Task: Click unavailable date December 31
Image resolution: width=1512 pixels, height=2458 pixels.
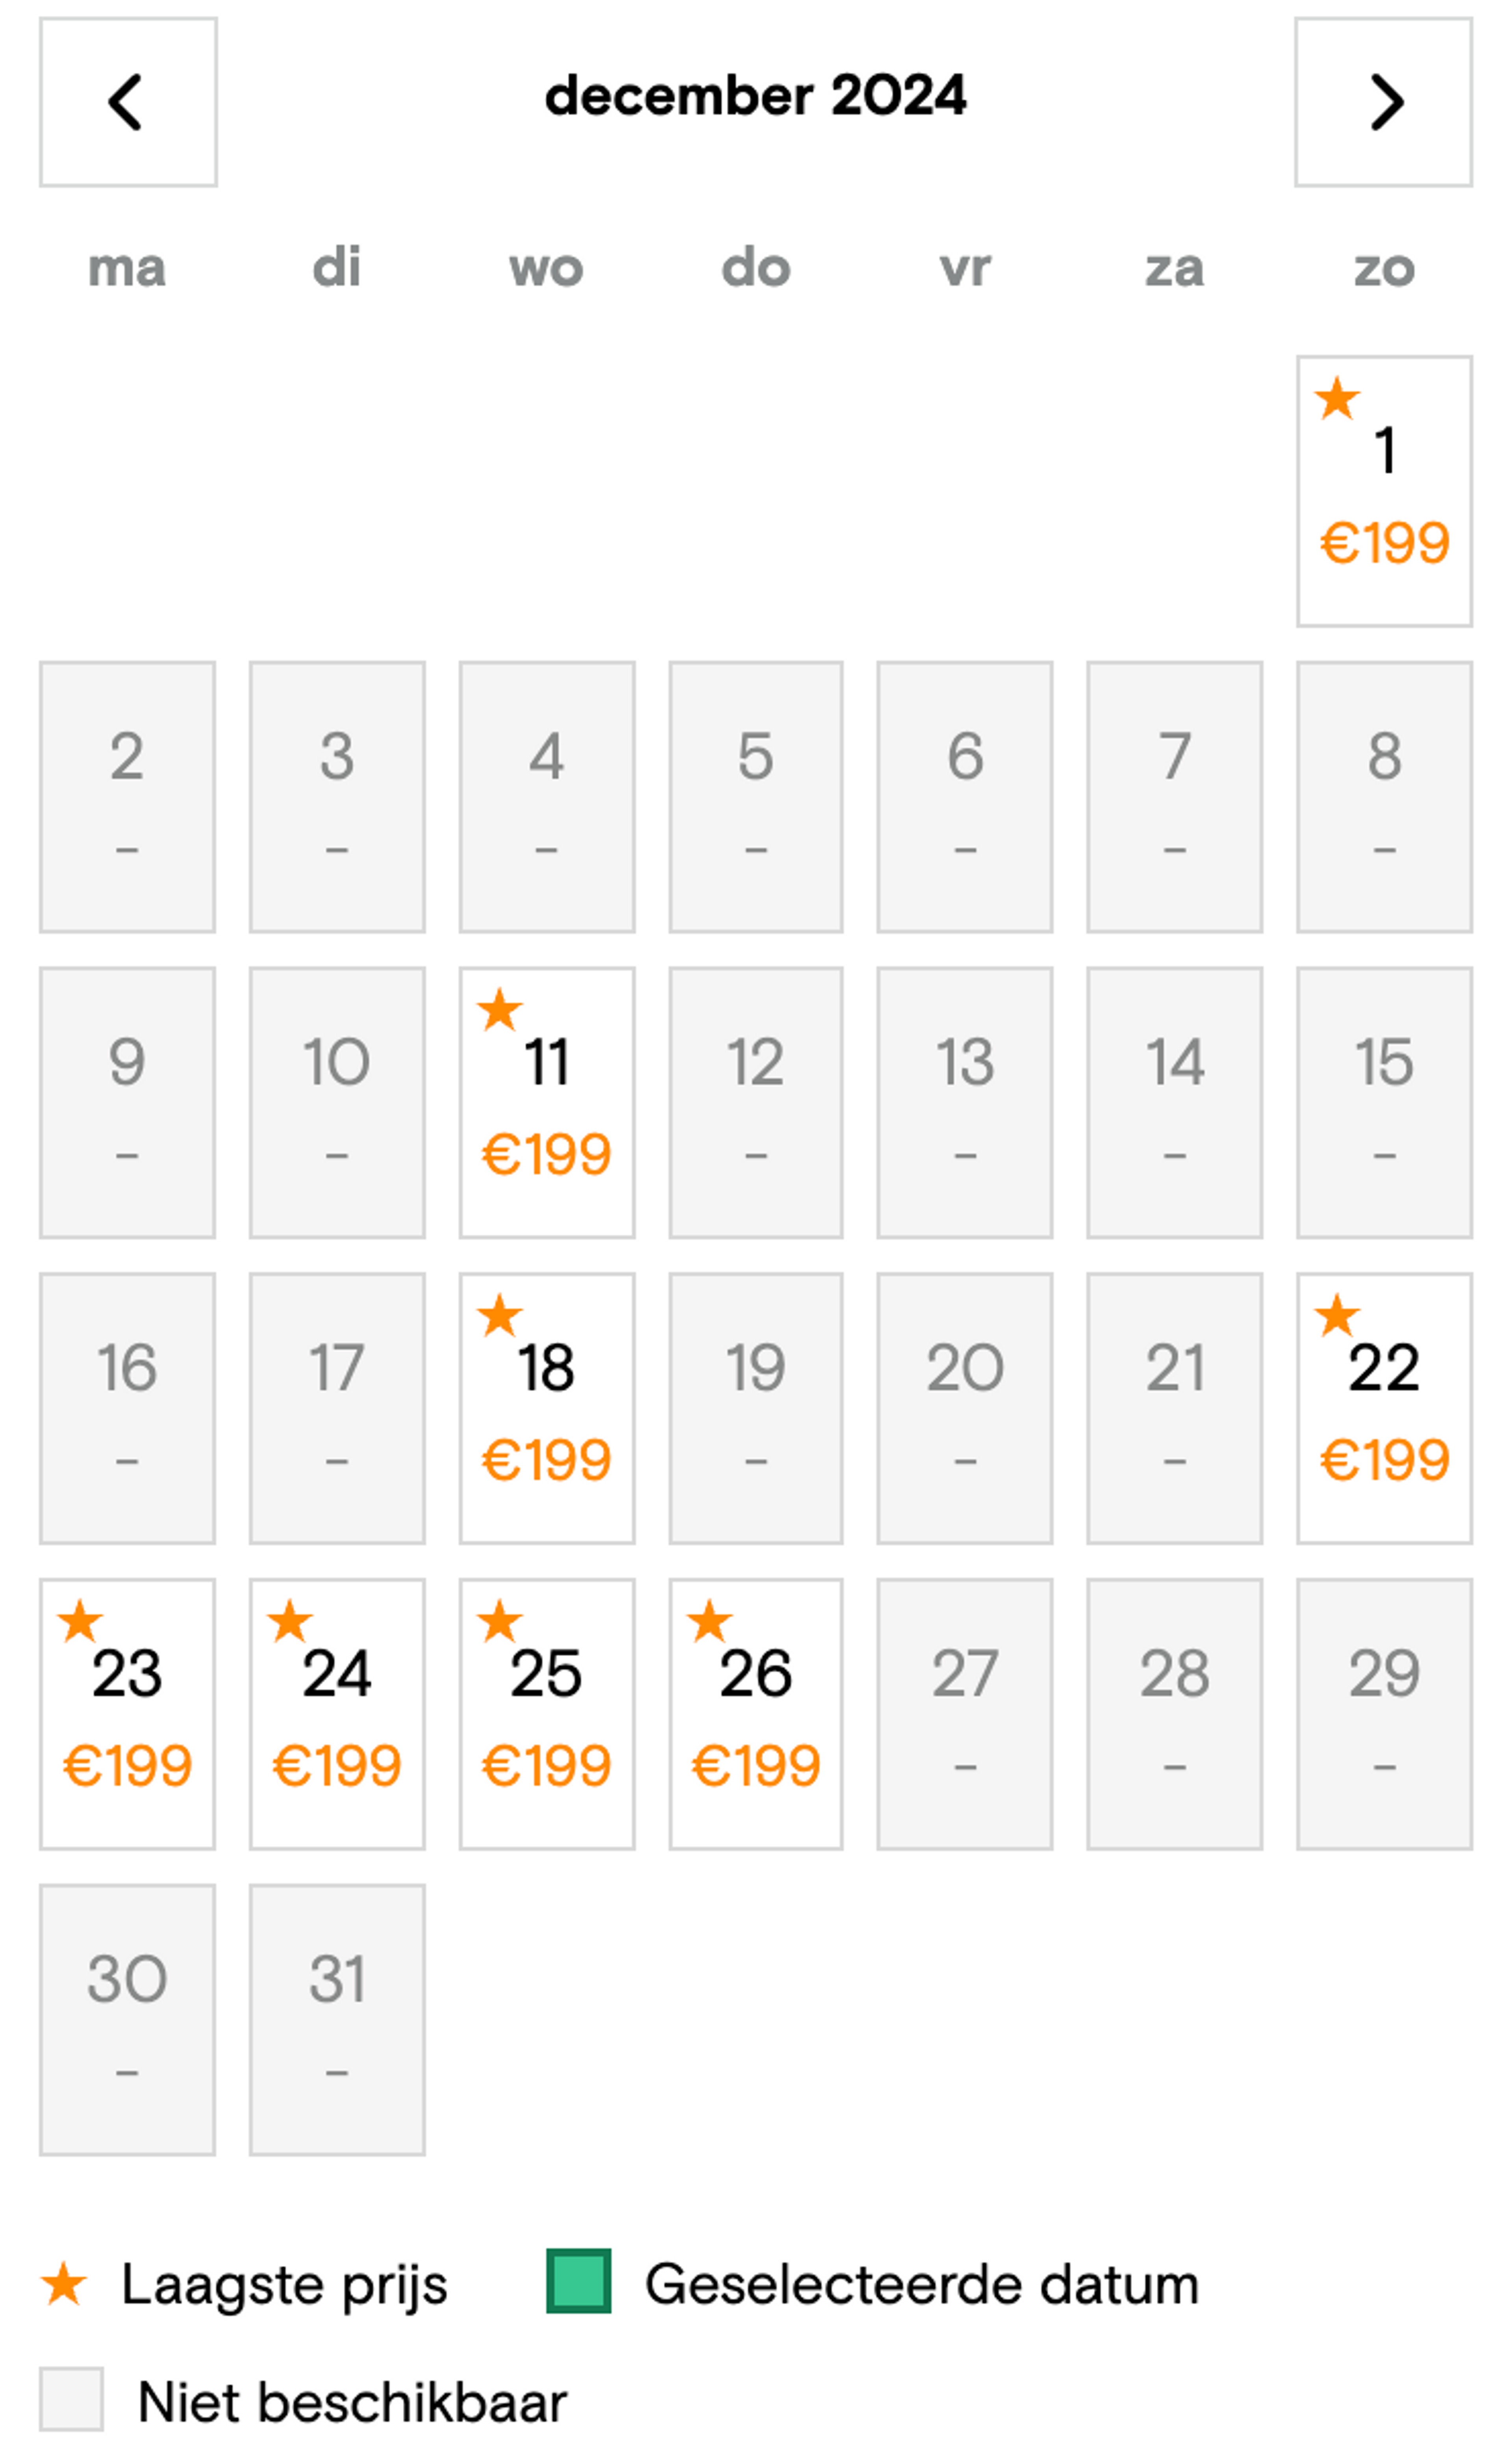Action: [x=337, y=2020]
